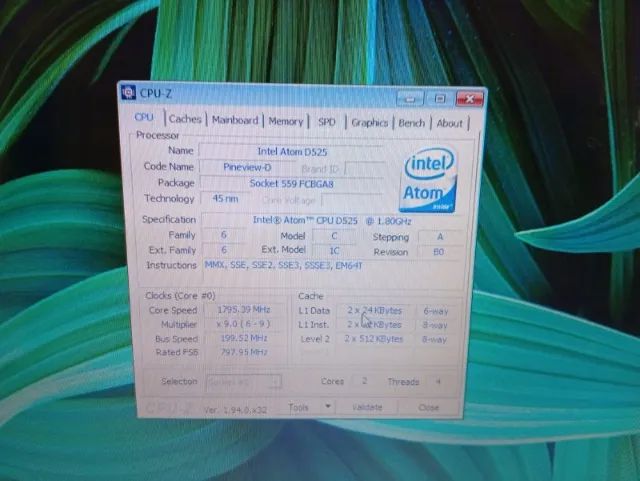Screen dimensions: 640x481
Task: Click the Revision value B0
Action: (439, 252)
